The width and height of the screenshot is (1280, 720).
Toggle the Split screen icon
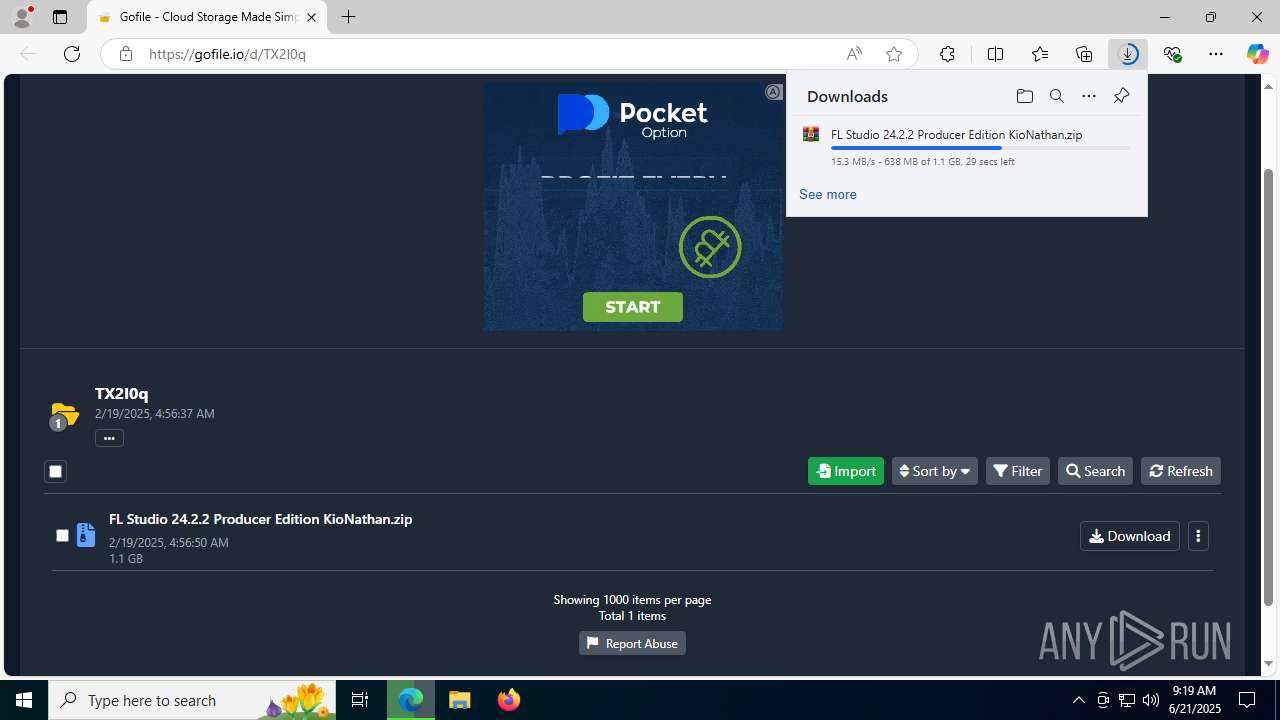tap(995, 54)
